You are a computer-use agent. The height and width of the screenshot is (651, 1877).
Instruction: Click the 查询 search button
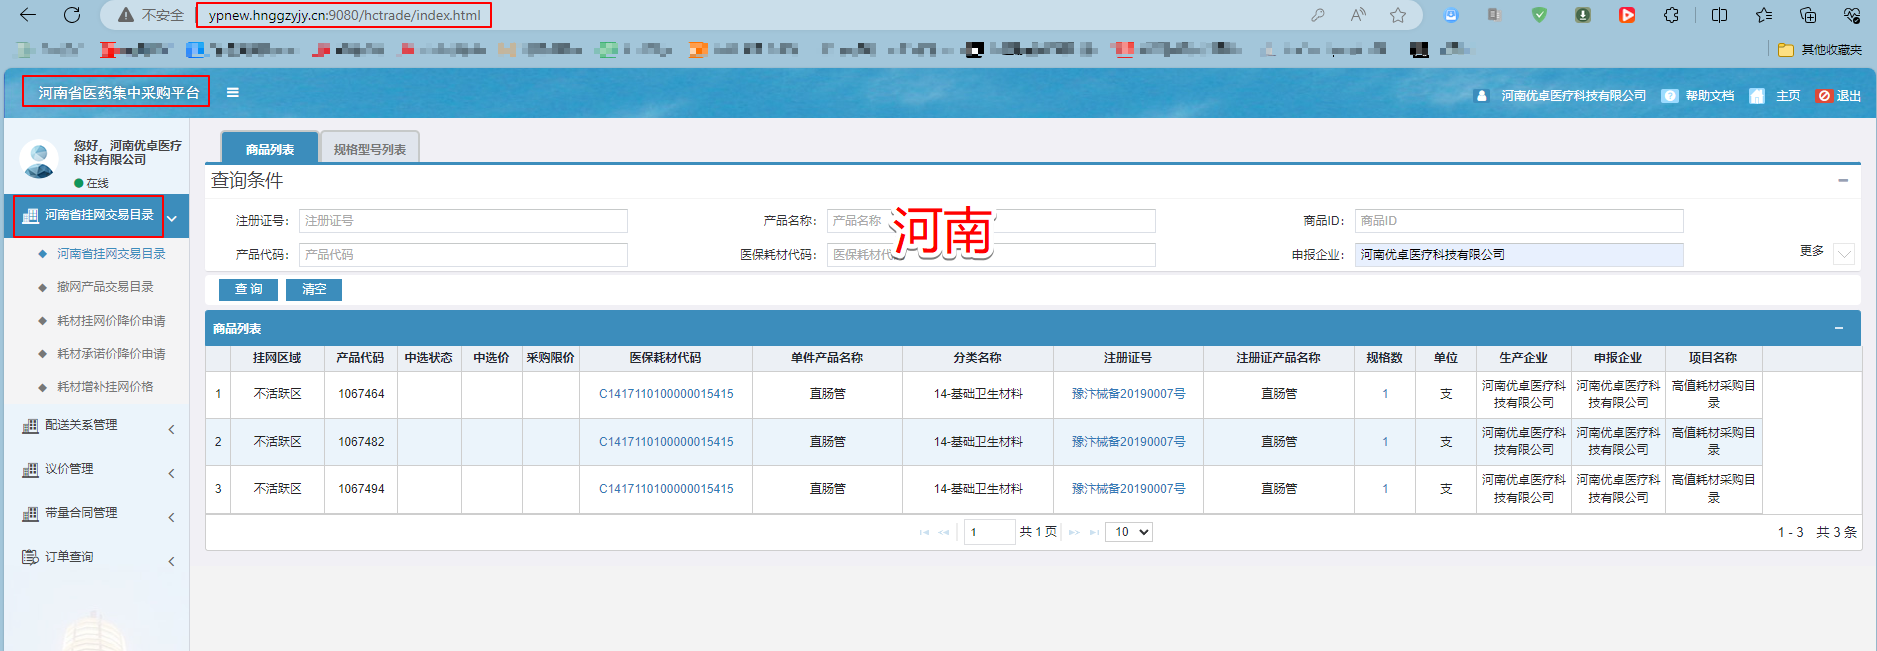coord(249,289)
